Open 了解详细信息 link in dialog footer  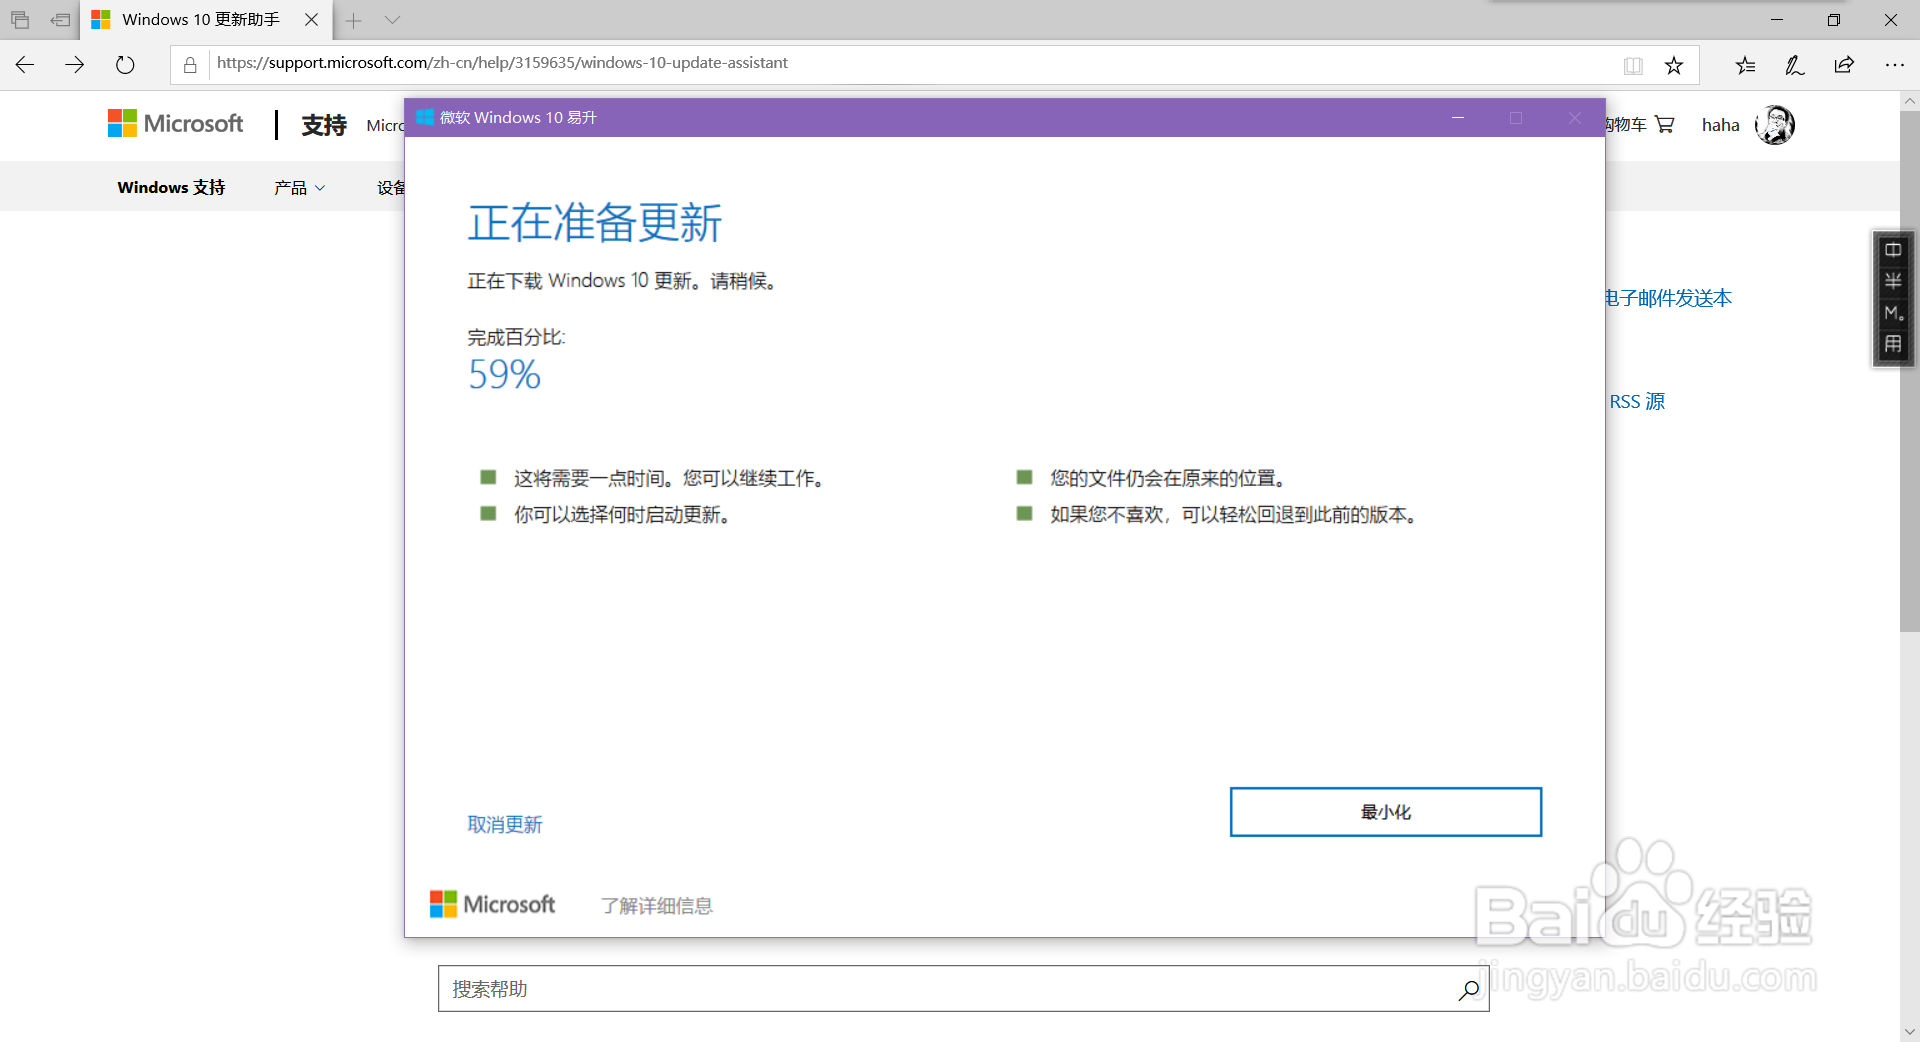click(657, 905)
